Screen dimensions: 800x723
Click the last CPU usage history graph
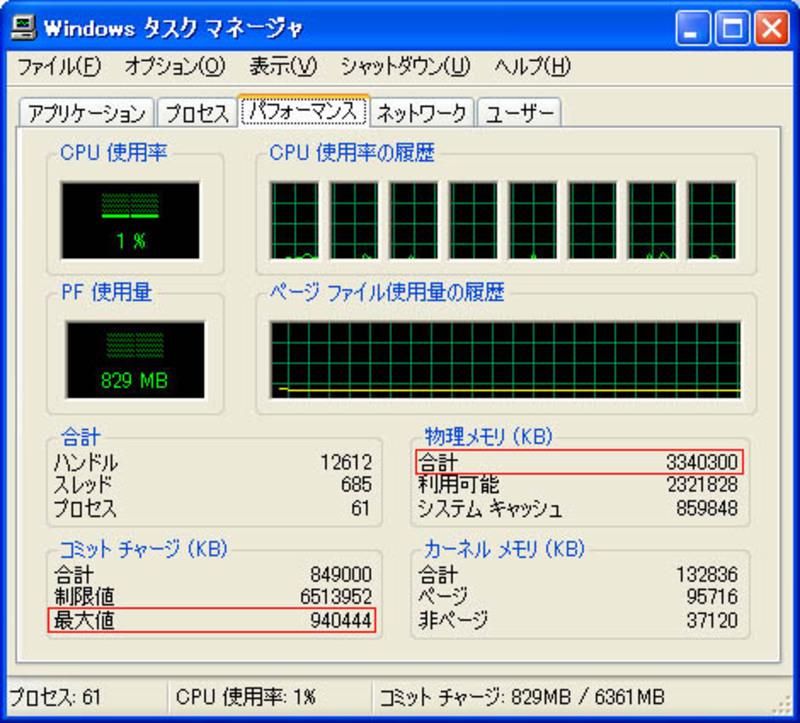point(712,220)
